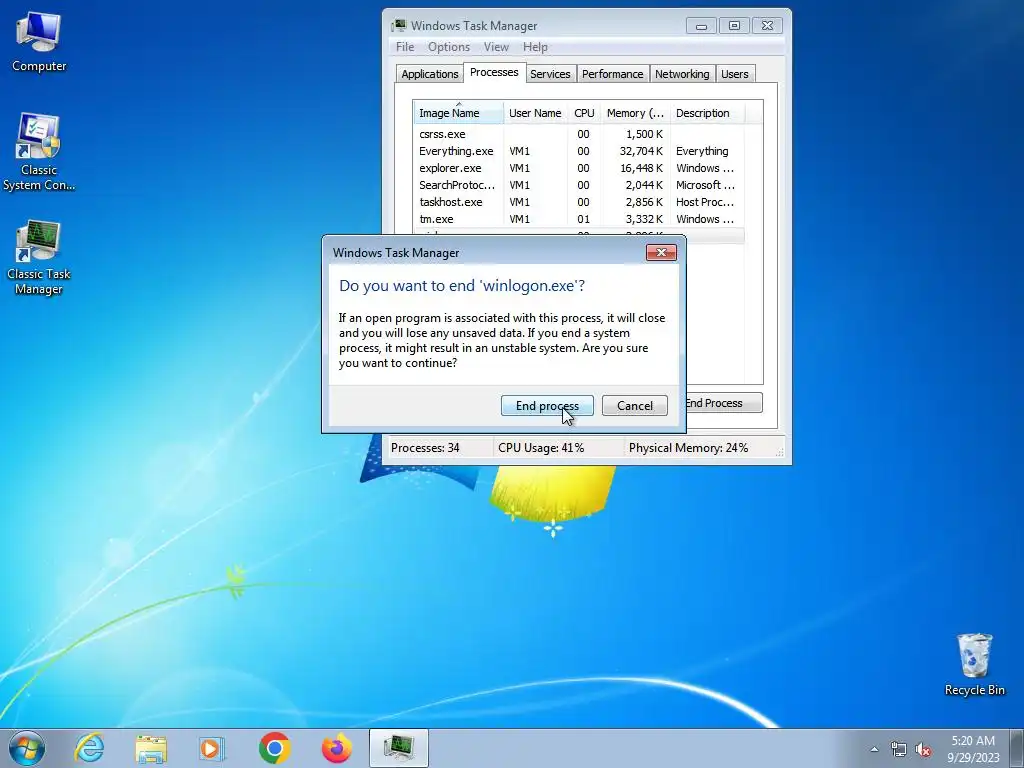Image resolution: width=1024 pixels, height=768 pixels.
Task: Select csrss.exe process row
Action: (579, 134)
